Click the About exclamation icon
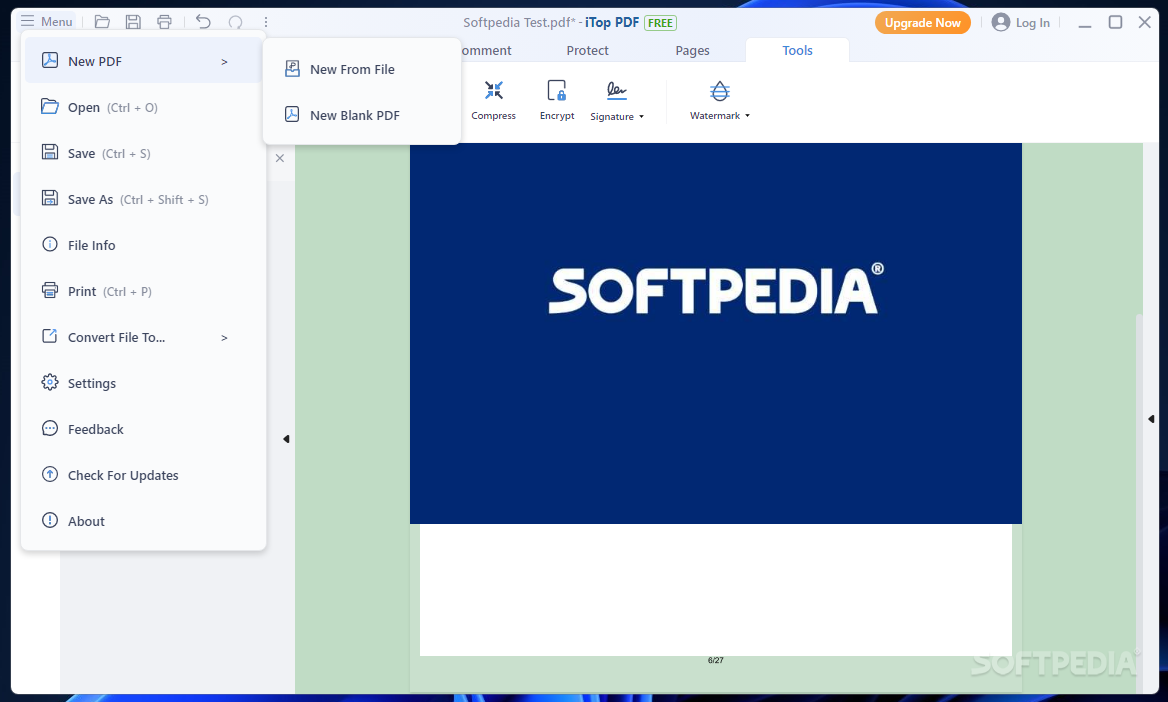This screenshot has height=702, width=1168. (50, 520)
